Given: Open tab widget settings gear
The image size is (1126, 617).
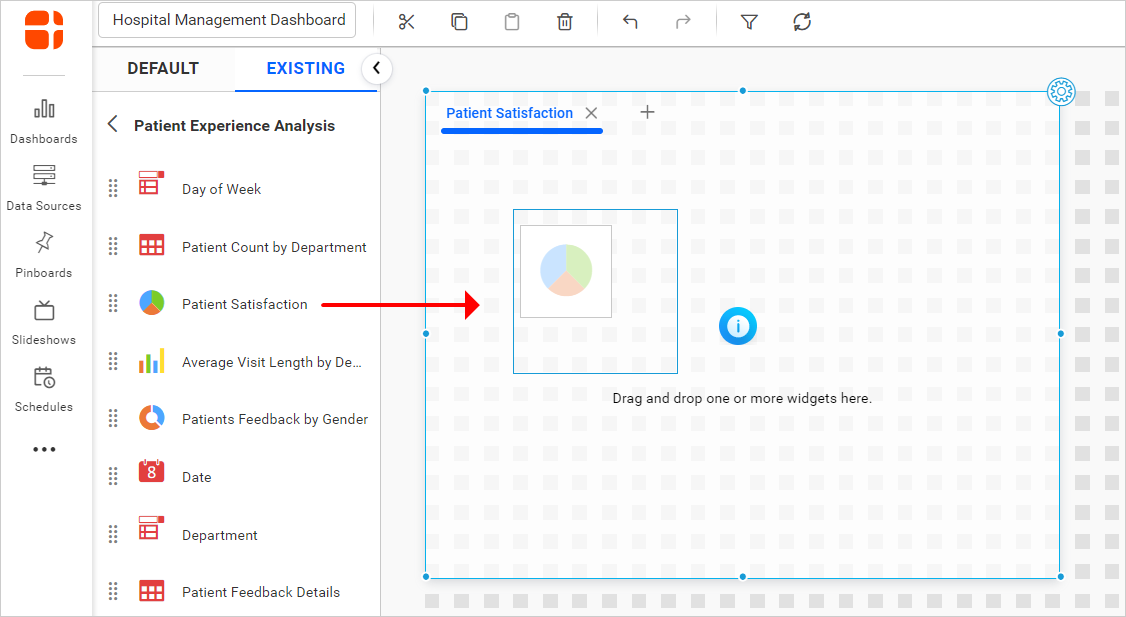Looking at the screenshot, I should click(x=1060, y=92).
